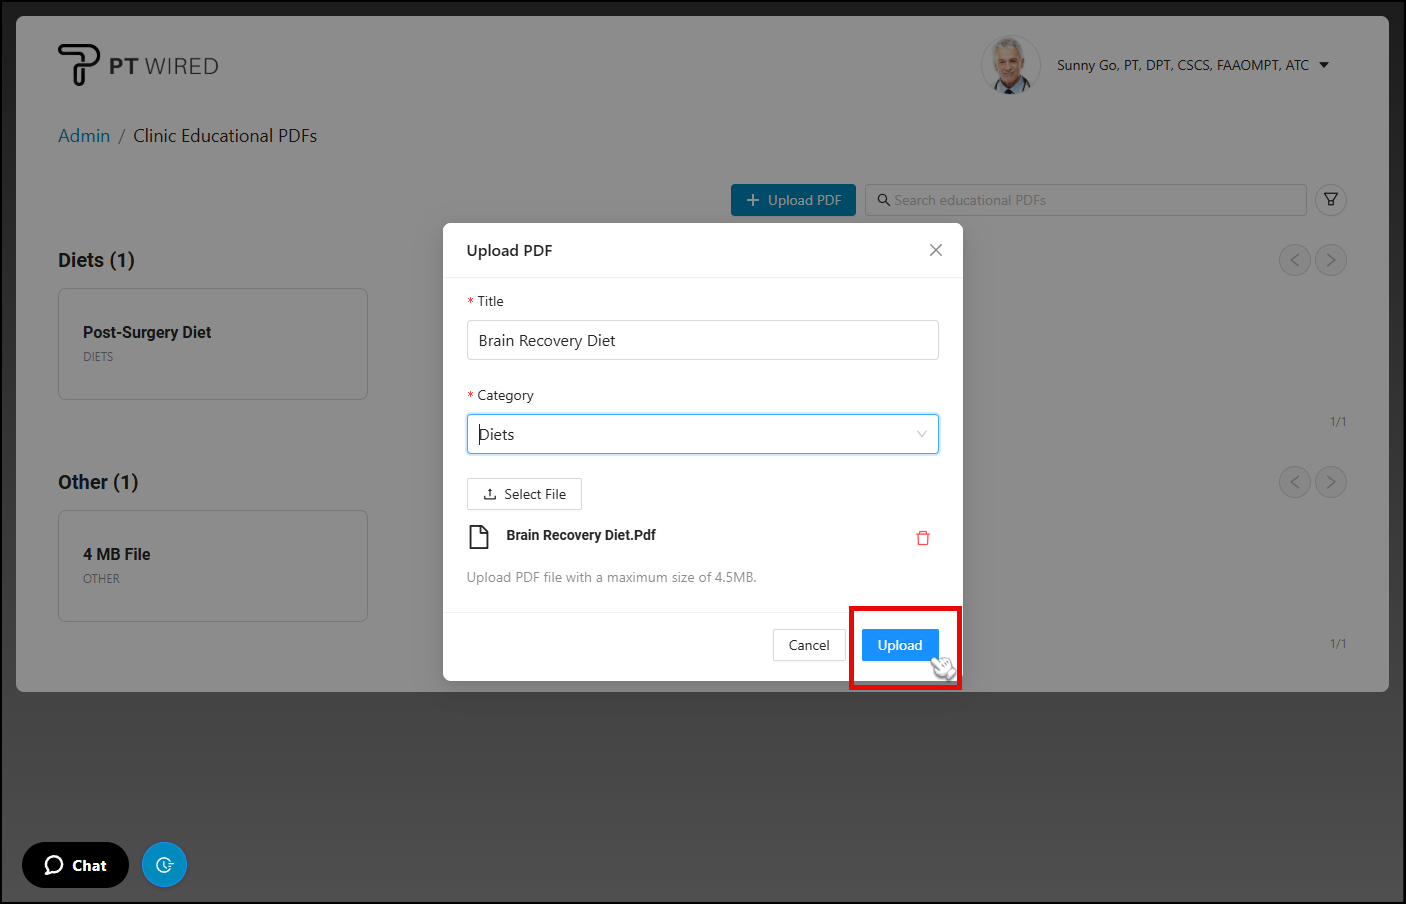This screenshot has width=1406, height=904.
Task: Close the Upload PDF dialog
Action: coord(935,250)
